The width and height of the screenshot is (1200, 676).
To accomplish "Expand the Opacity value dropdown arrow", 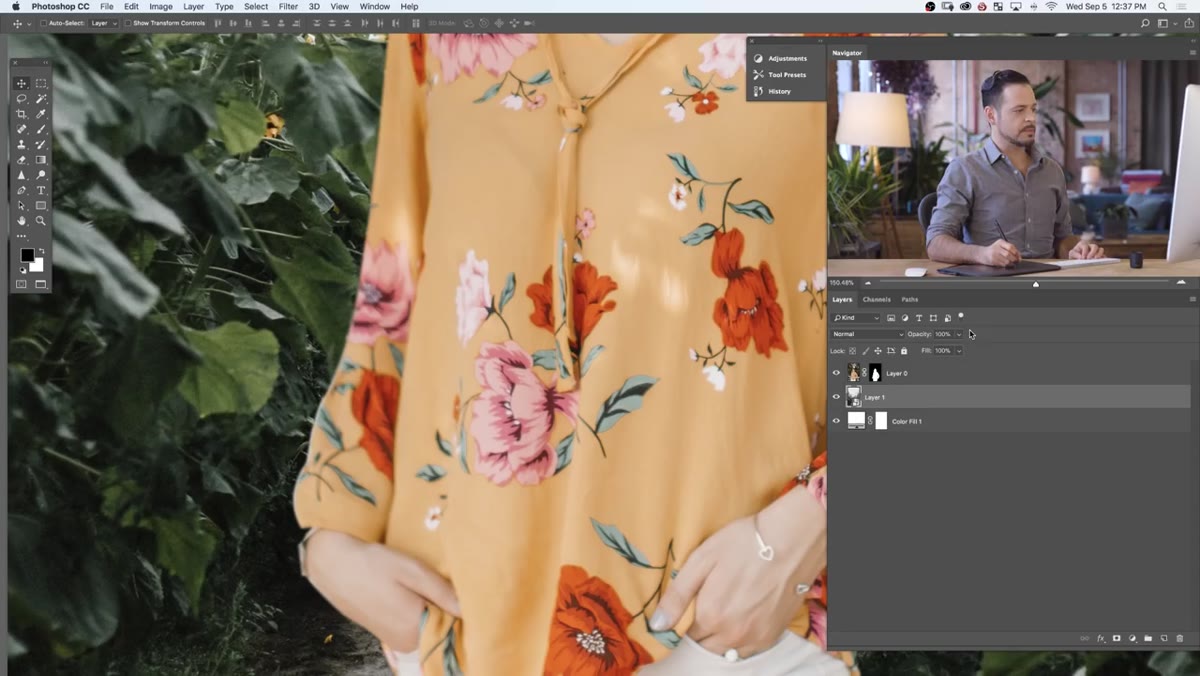I will (959, 334).
